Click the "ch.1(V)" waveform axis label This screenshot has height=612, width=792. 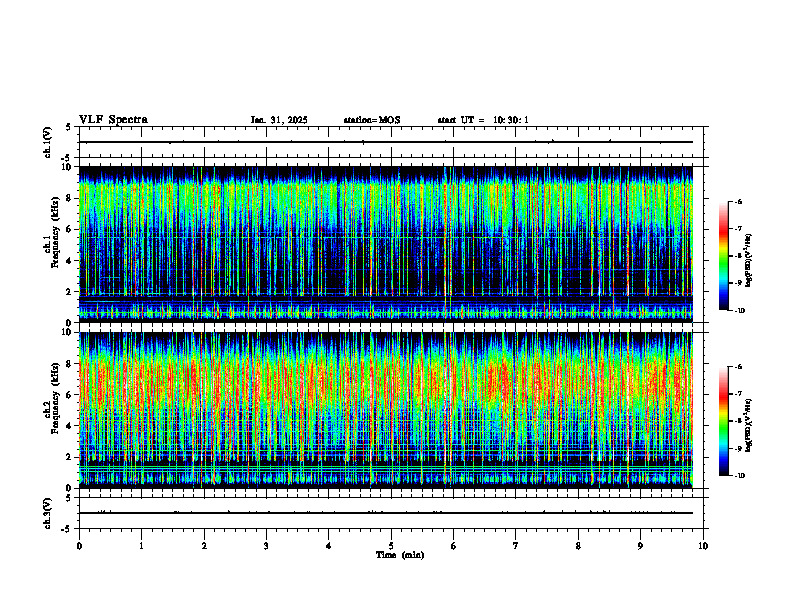(48, 142)
